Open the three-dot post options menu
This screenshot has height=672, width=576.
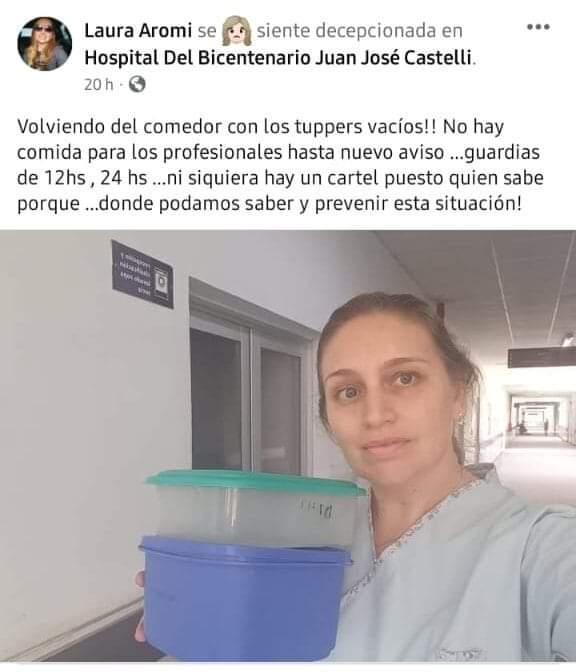click(538, 27)
